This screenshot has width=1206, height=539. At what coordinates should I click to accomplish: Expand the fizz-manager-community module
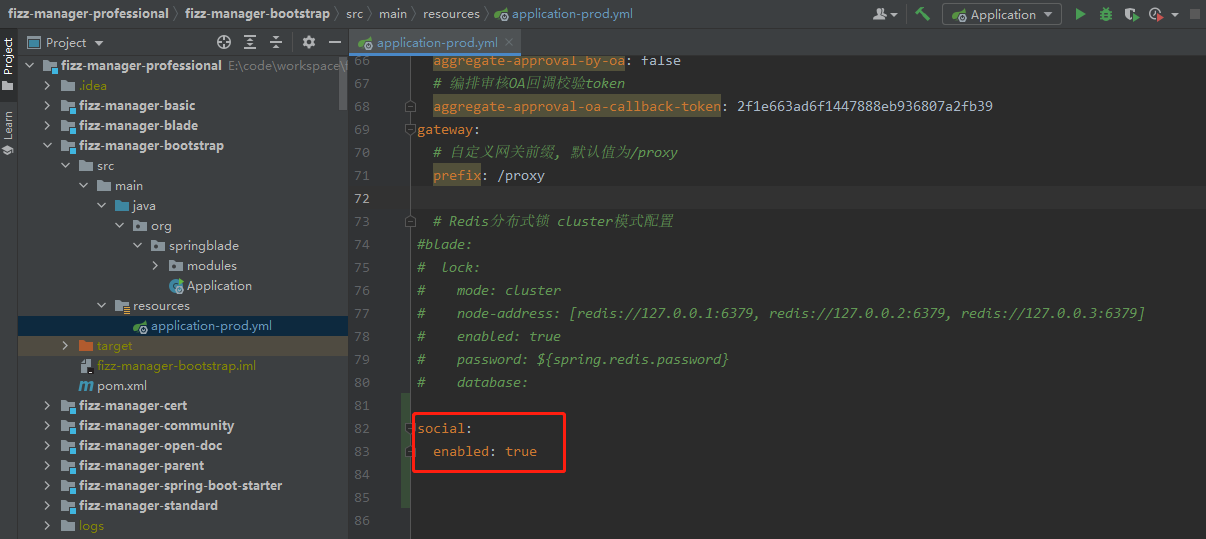(47, 426)
